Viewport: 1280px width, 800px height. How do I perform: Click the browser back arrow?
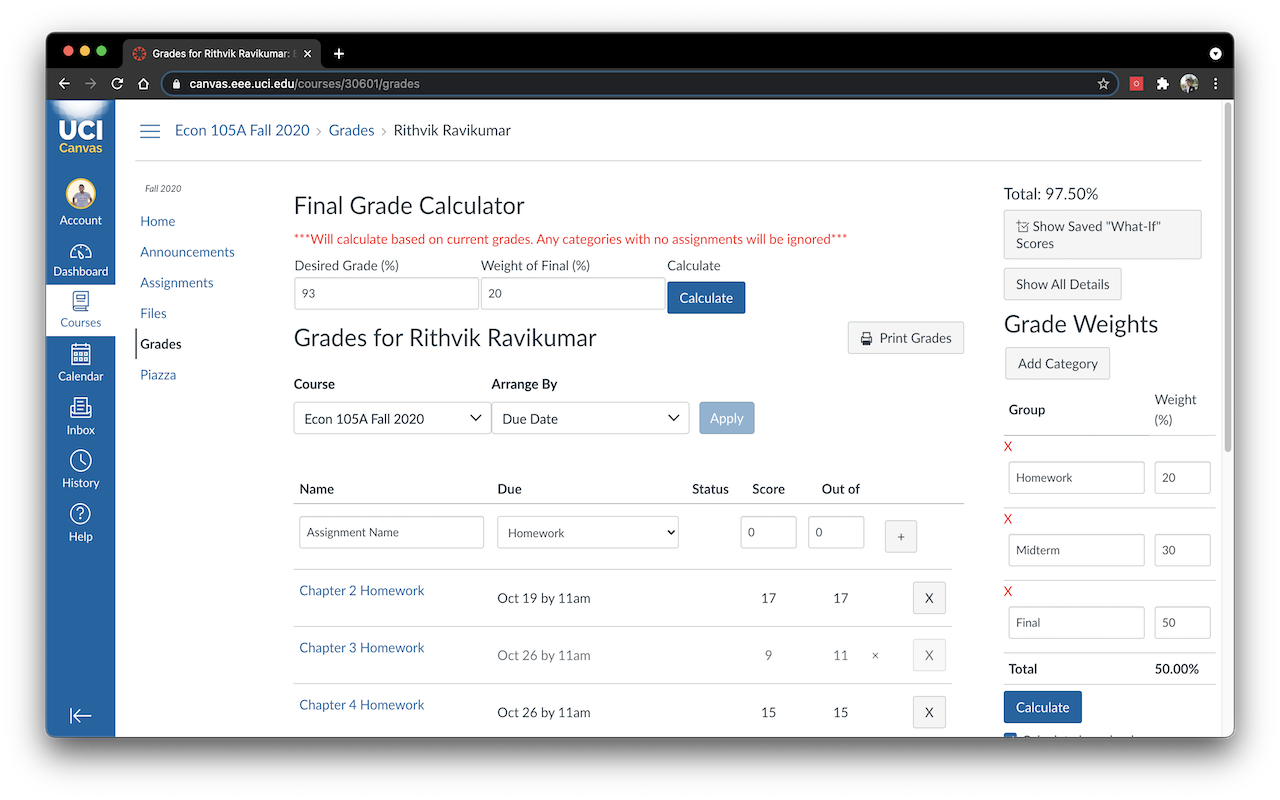(x=65, y=84)
